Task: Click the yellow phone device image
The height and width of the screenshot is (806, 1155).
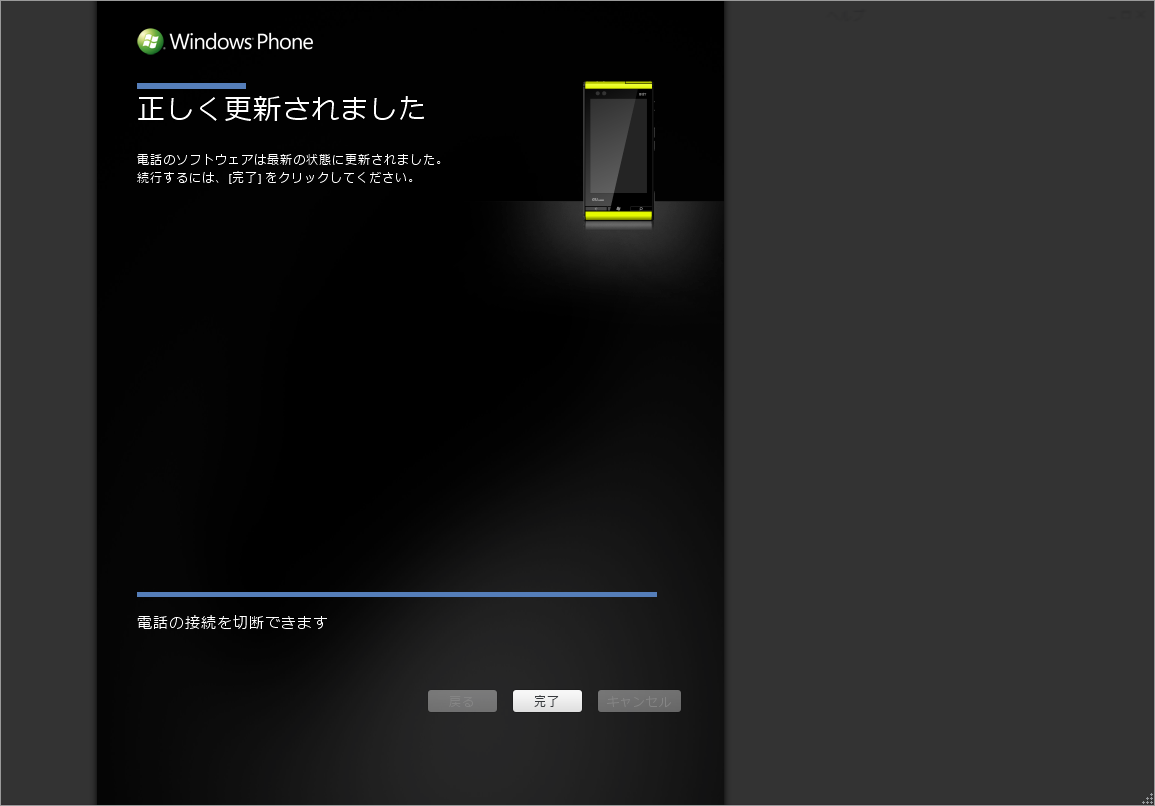Action: point(618,150)
